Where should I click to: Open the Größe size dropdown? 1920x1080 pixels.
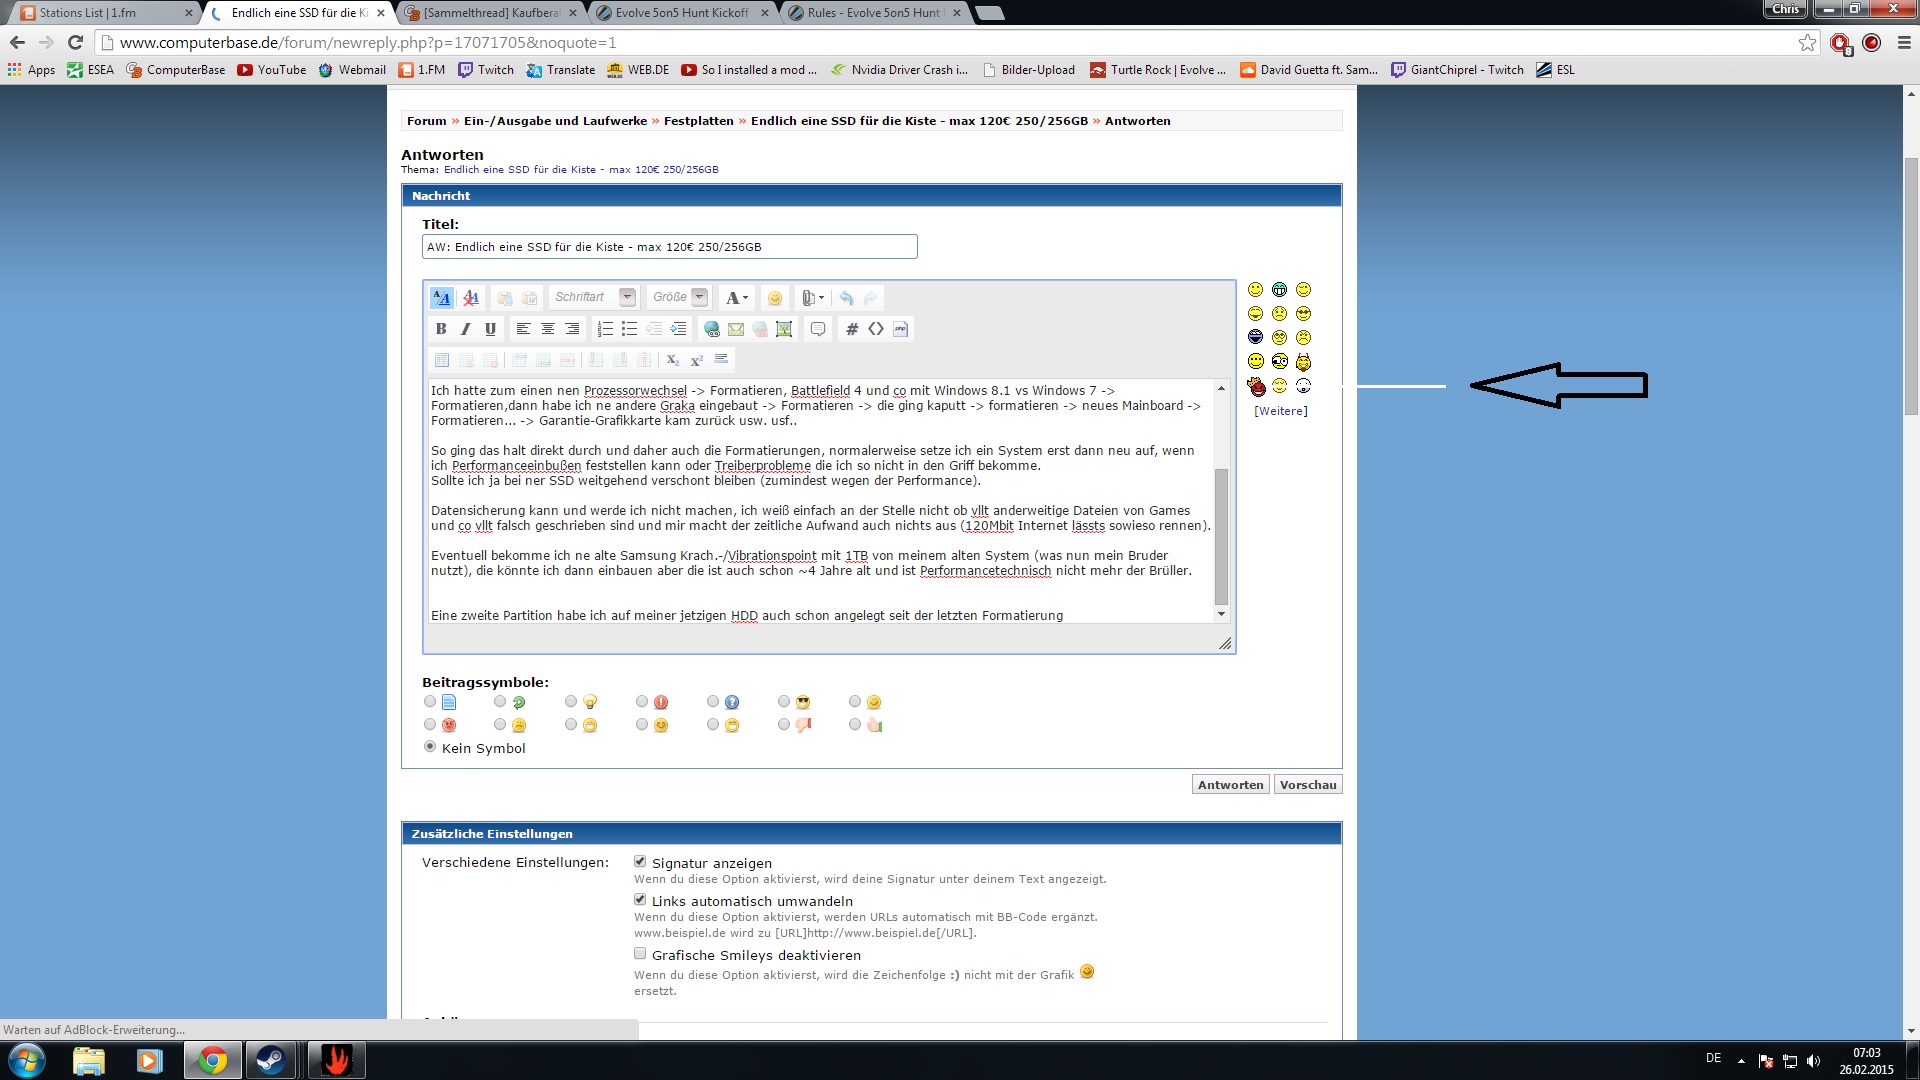coord(699,297)
